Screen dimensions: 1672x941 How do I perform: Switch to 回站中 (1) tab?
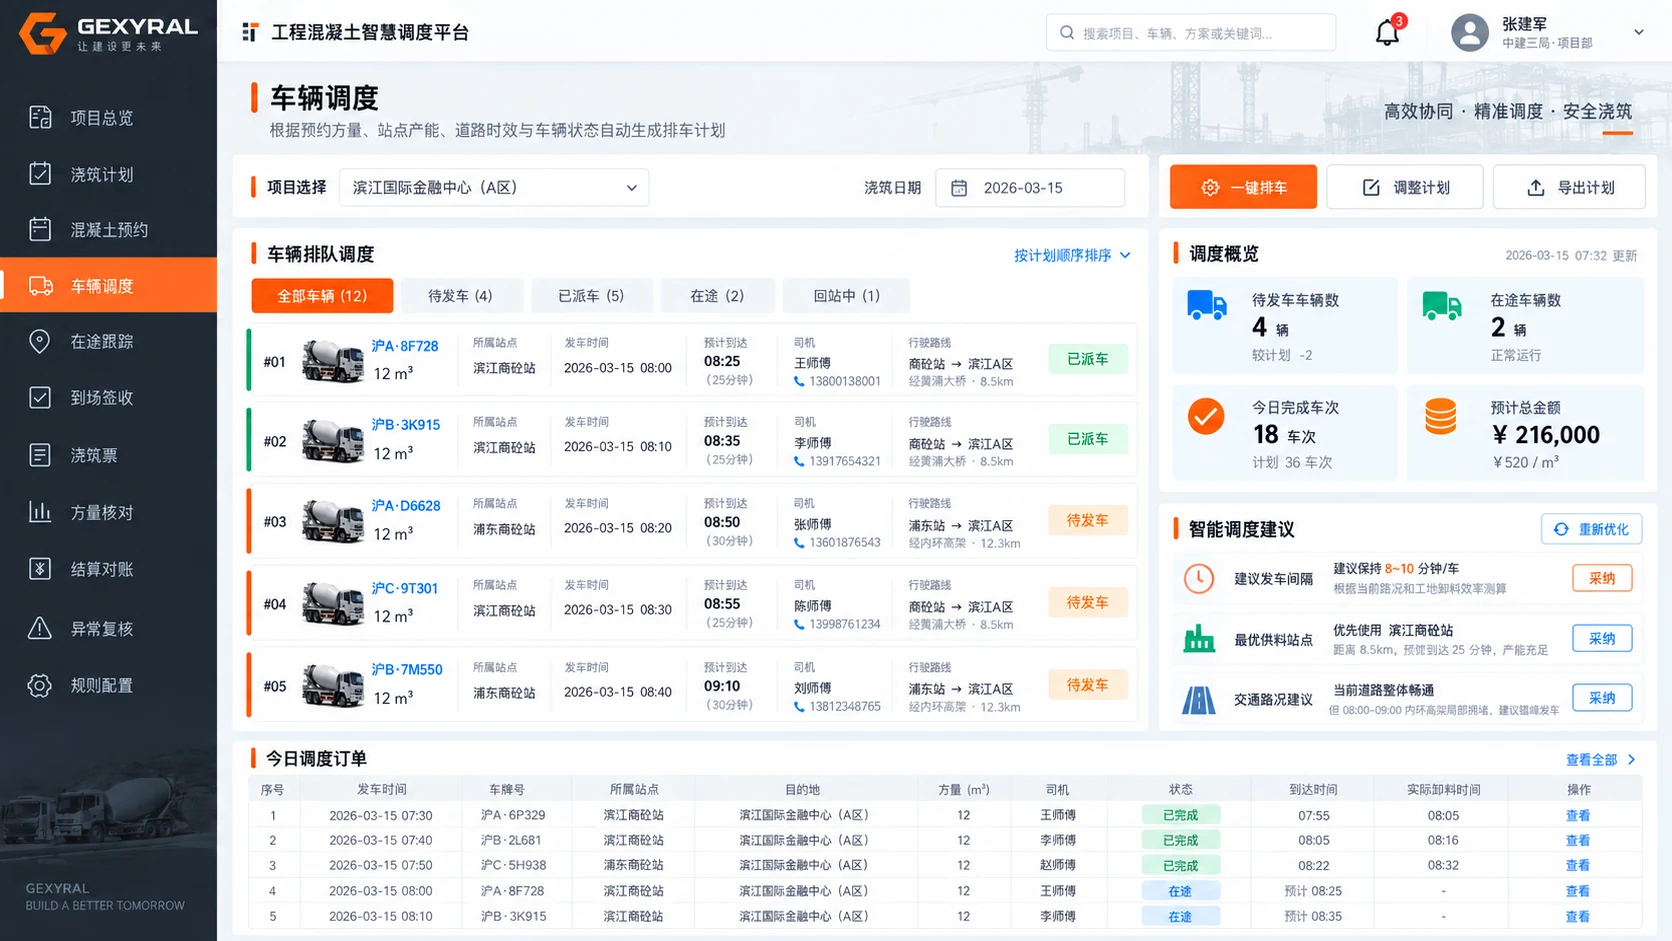[x=847, y=296]
